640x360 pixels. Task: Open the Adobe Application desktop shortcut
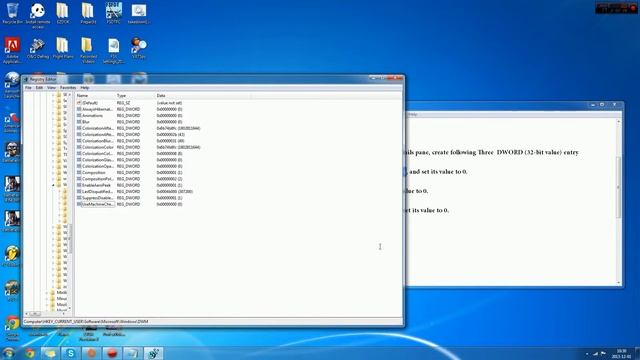[x=12, y=50]
